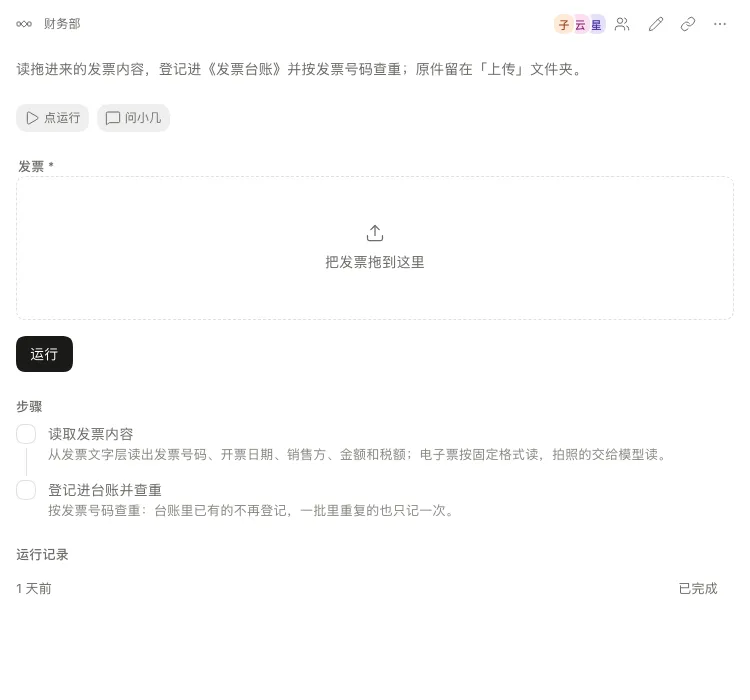Screen dimensions: 750x700
Task: Click the upload arrow icon in dropzone
Action: click(x=375, y=233)
